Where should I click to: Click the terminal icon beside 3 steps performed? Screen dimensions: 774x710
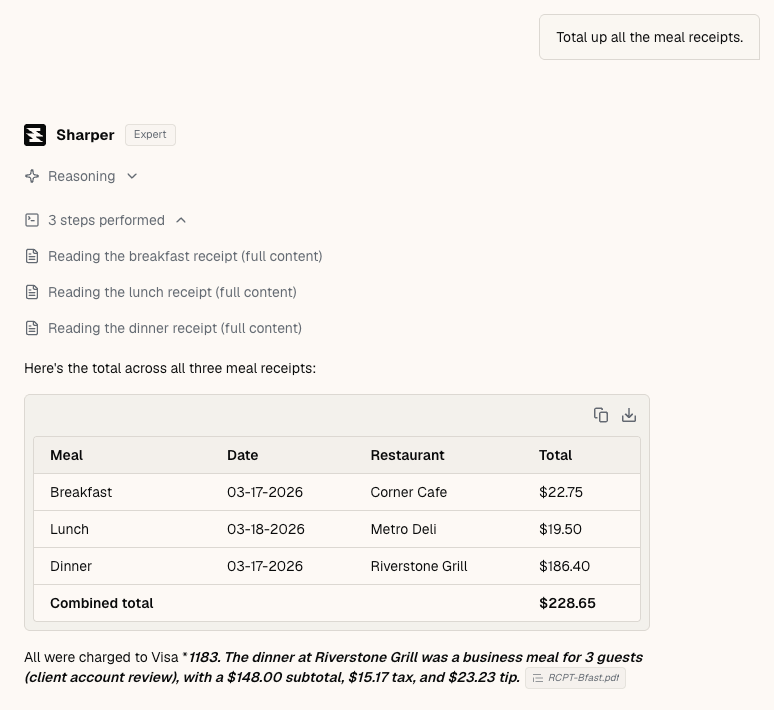[x=32, y=220]
